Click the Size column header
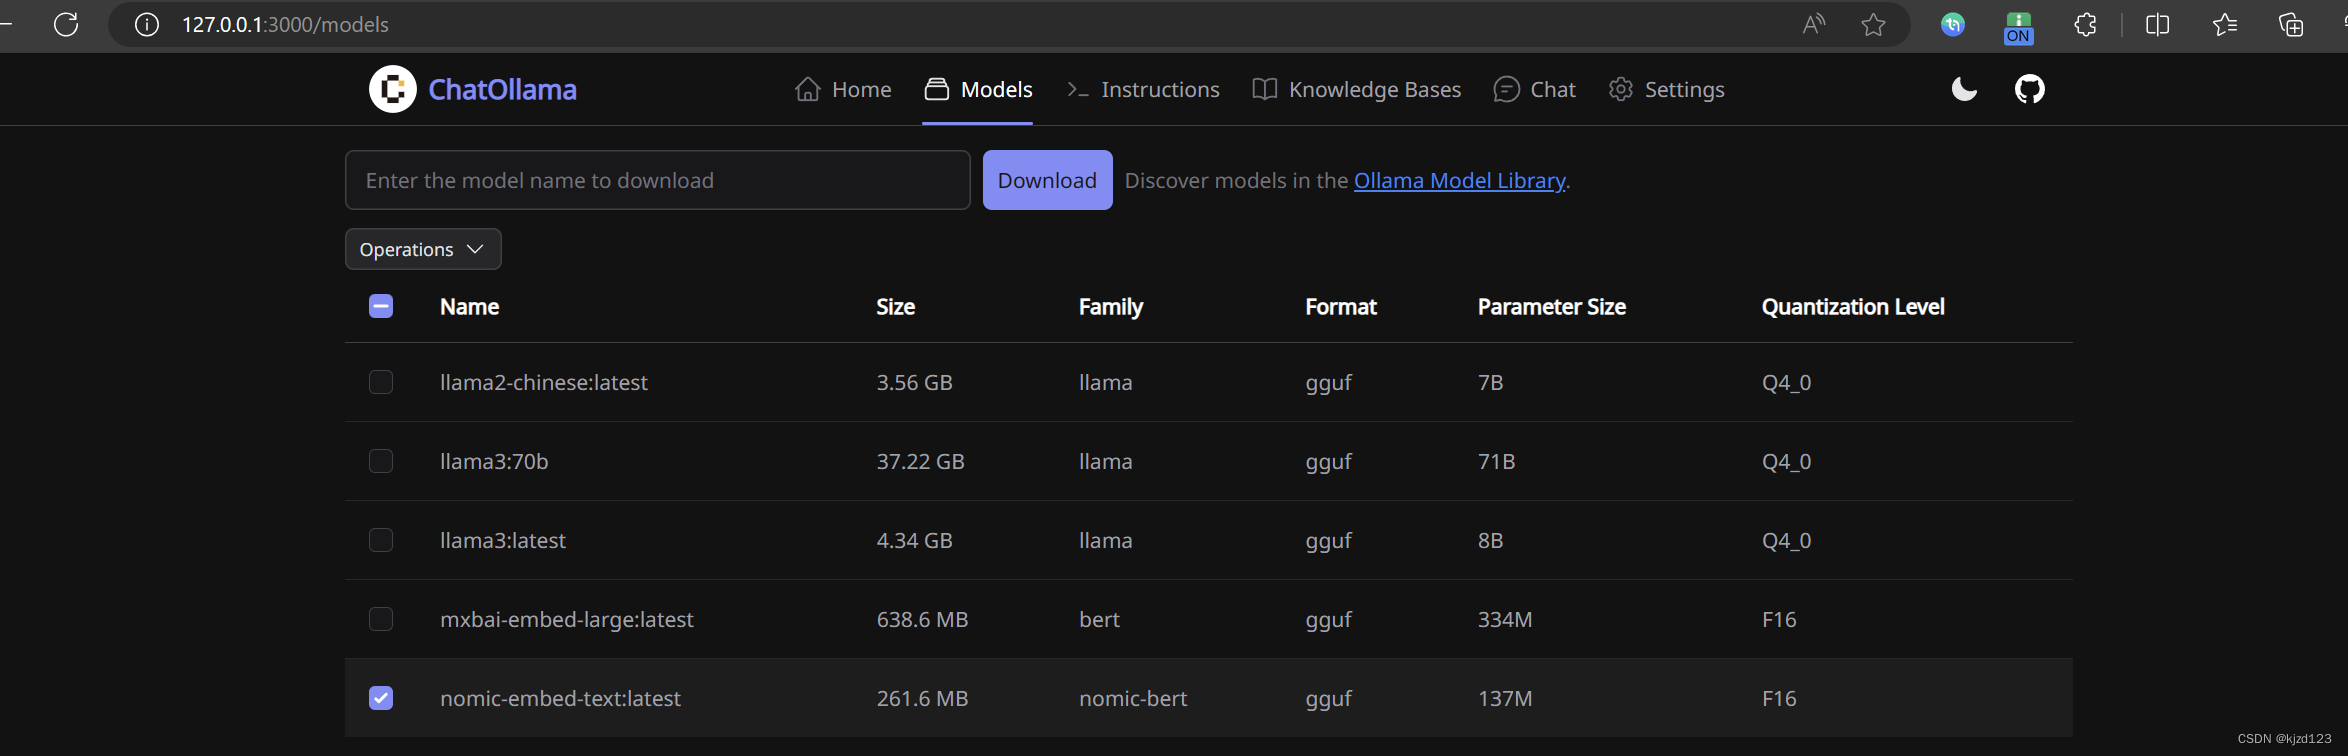 [x=895, y=307]
